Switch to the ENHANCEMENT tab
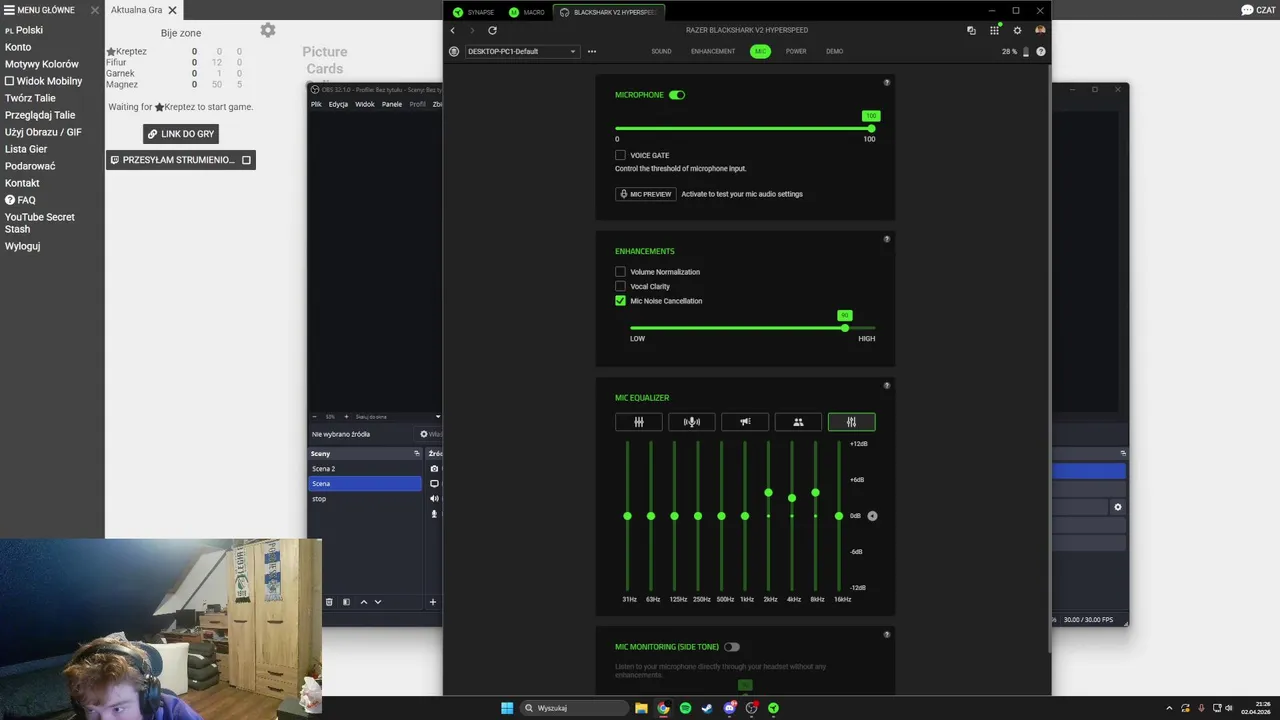The image size is (1280, 720). tap(713, 52)
